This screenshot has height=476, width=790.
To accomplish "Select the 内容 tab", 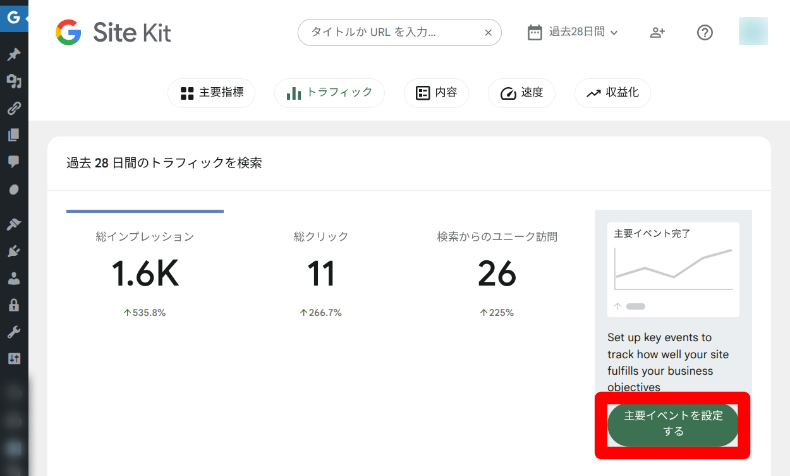I will [x=436, y=93].
